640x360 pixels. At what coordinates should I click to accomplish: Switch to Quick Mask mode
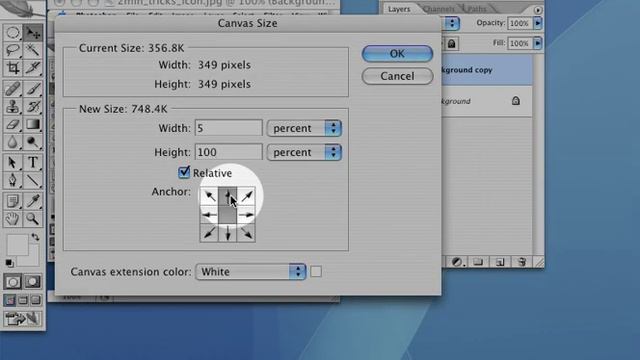[x=33, y=282]
